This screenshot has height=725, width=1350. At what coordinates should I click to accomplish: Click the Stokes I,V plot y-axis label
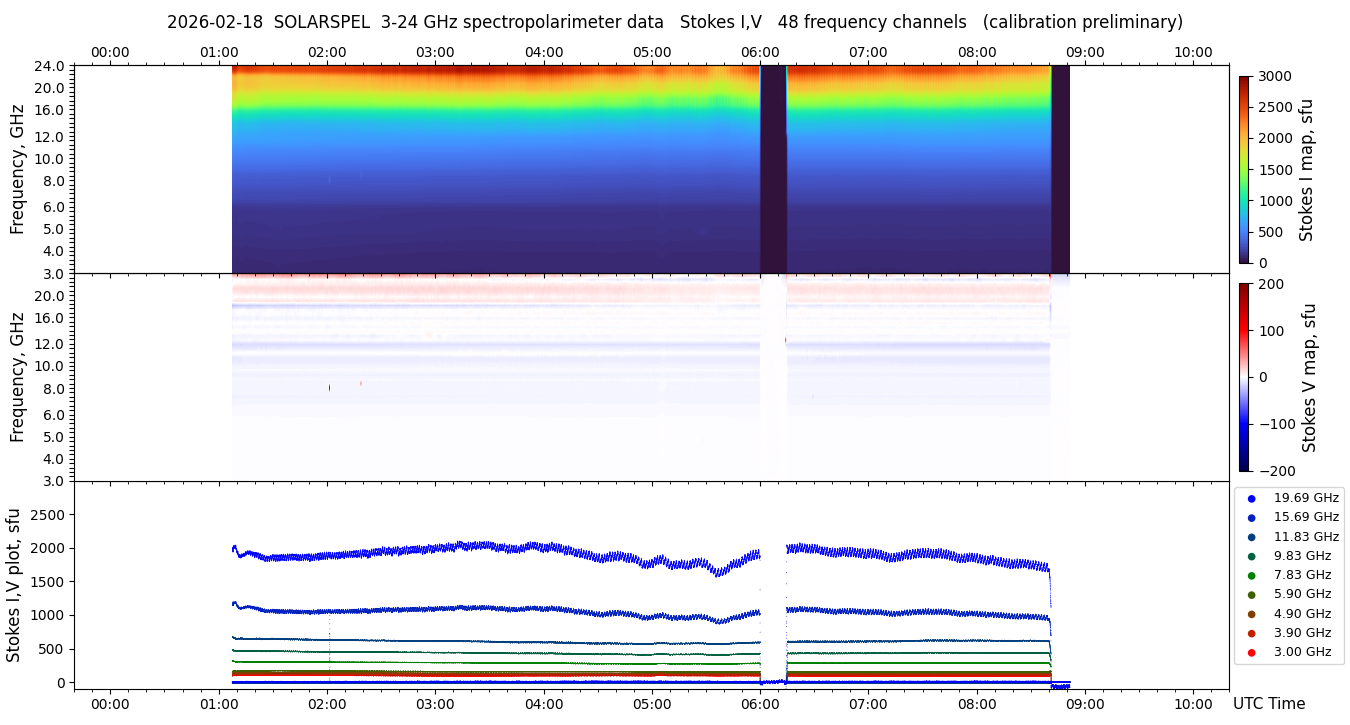pos(14,585)
